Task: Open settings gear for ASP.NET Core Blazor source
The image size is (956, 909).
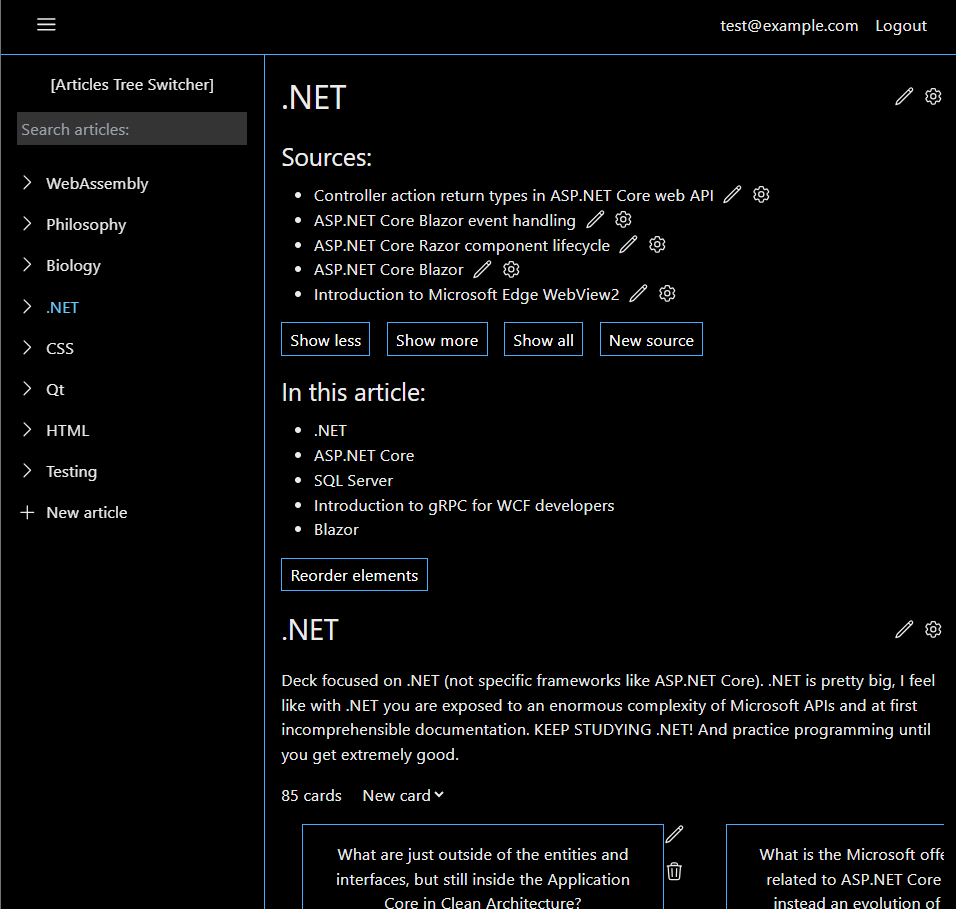Action: (511, 269)
